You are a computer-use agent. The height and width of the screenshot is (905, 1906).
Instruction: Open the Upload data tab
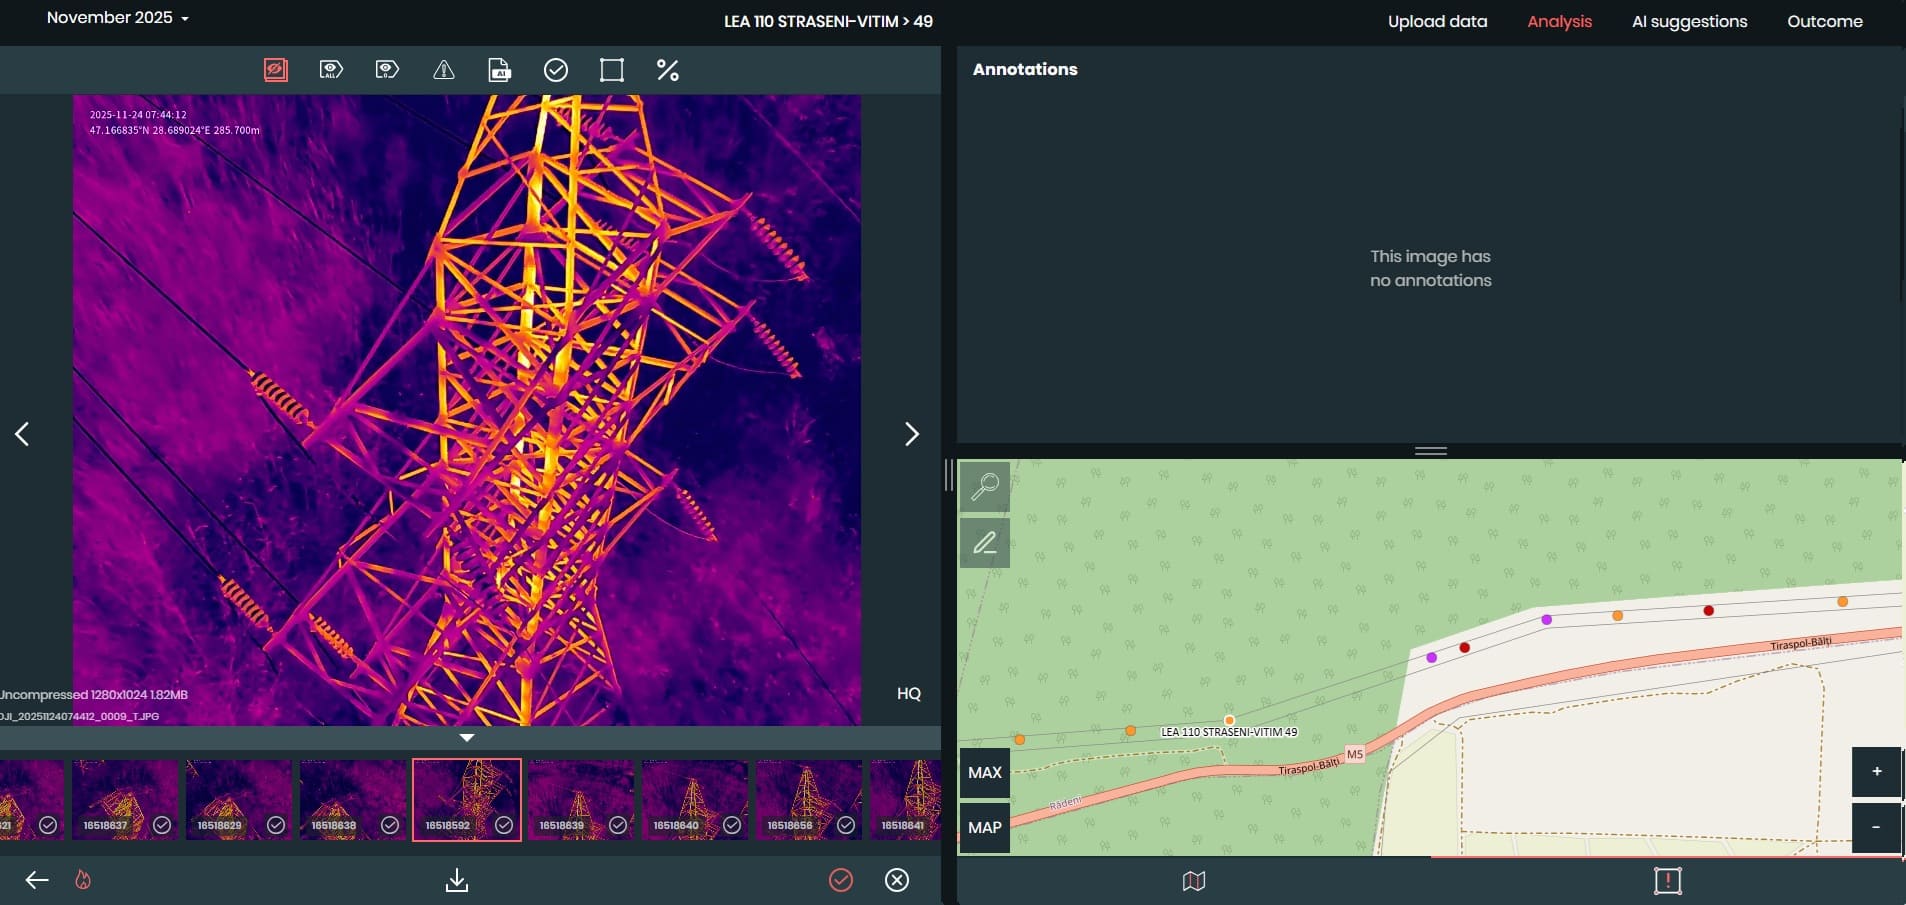coord(1437,21)
